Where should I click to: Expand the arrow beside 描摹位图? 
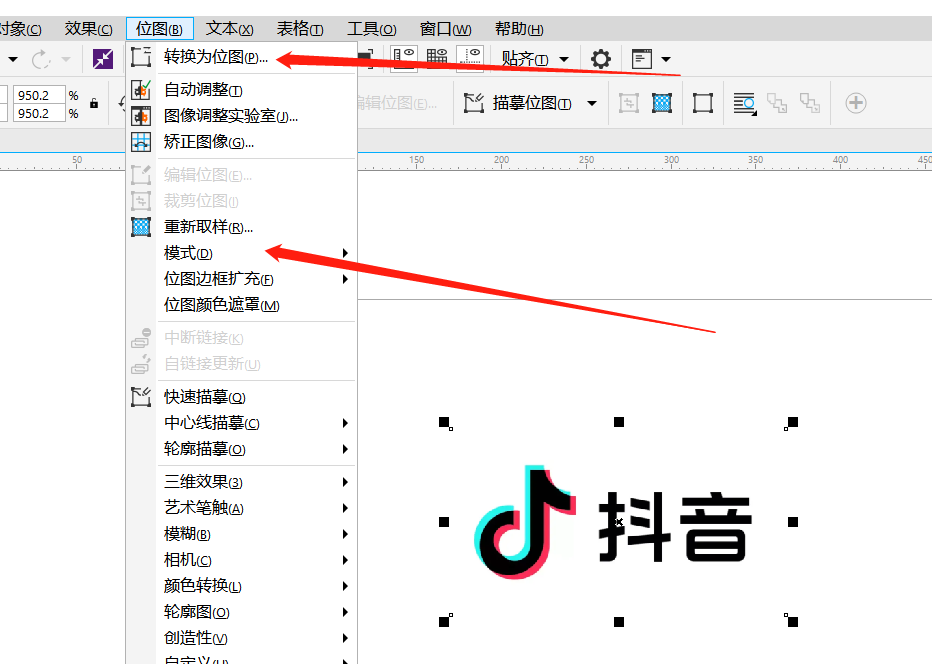point(591,103)
